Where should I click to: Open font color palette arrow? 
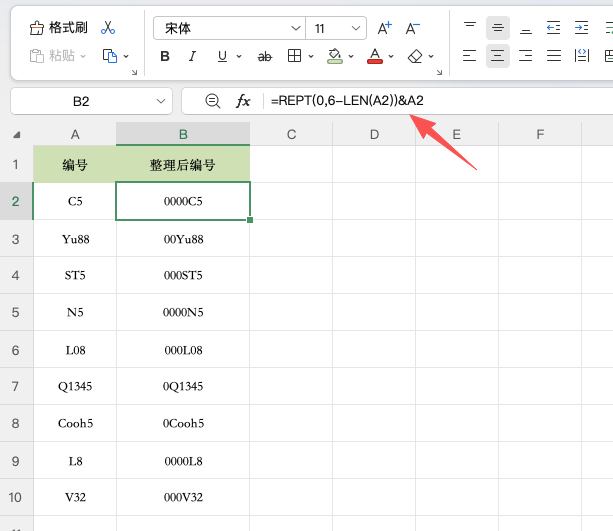tap(391, 57)
